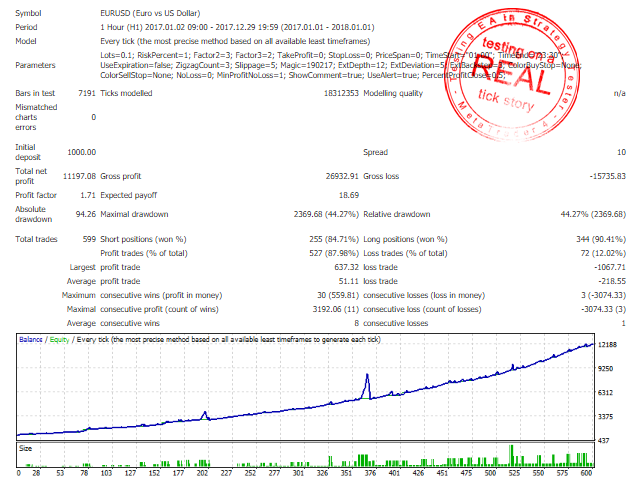Click the 'Period' label

coord(26,27)
